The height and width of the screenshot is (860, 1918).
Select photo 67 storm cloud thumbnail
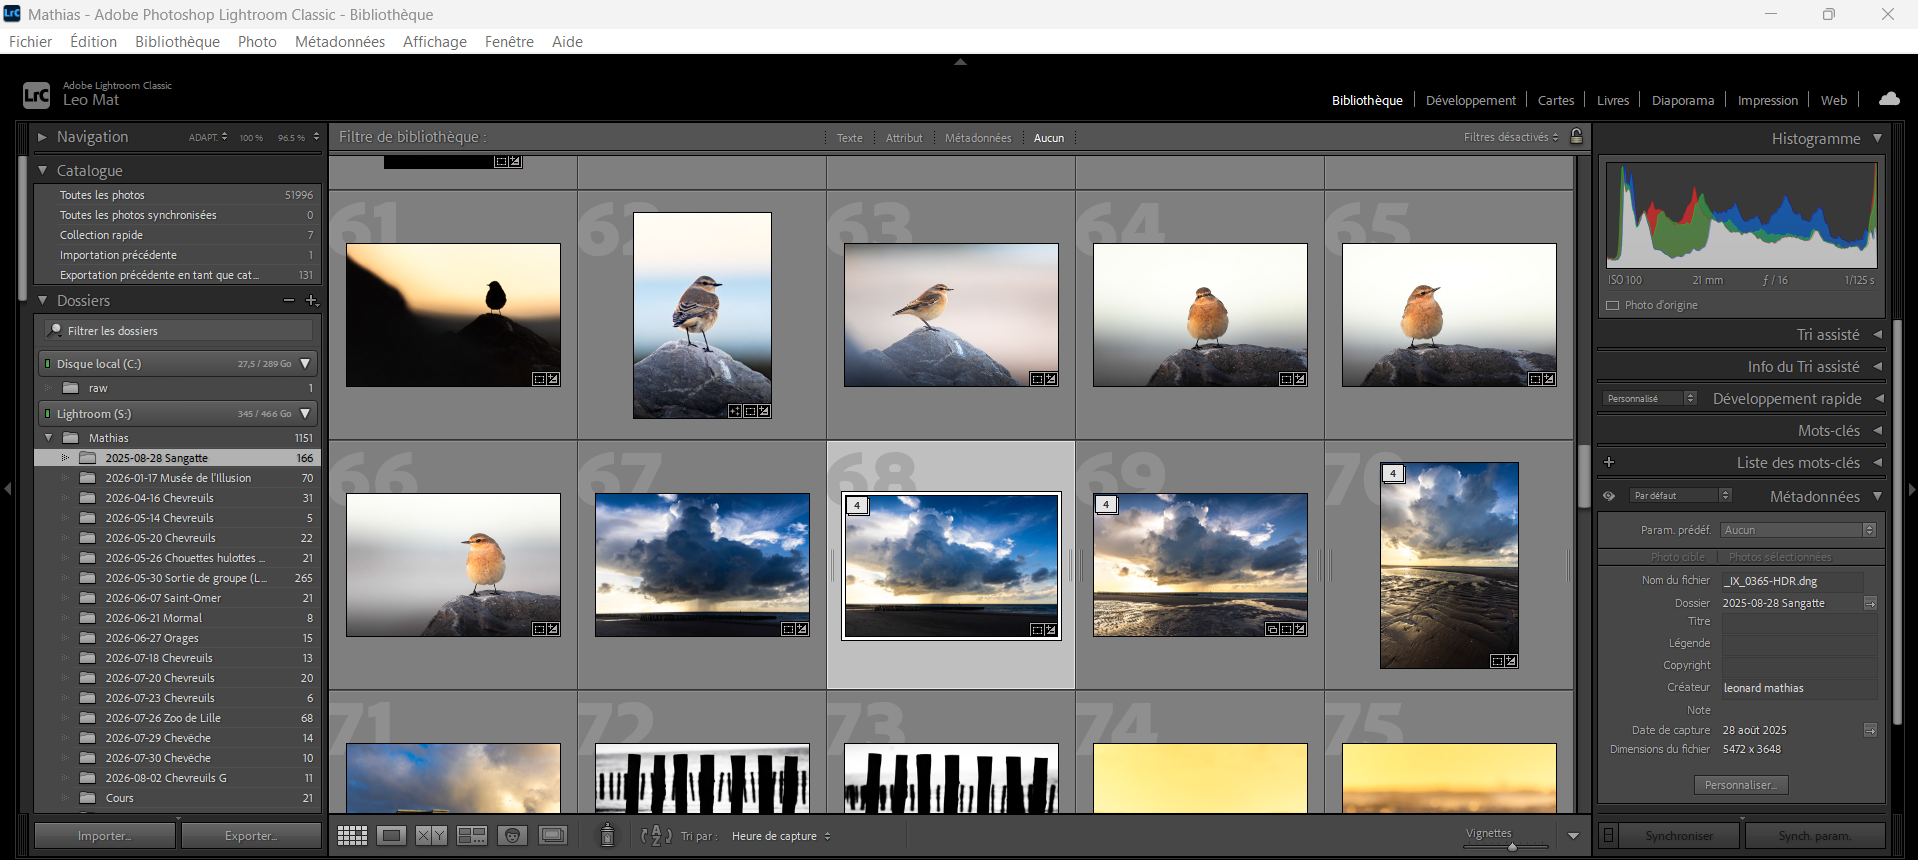702,565
